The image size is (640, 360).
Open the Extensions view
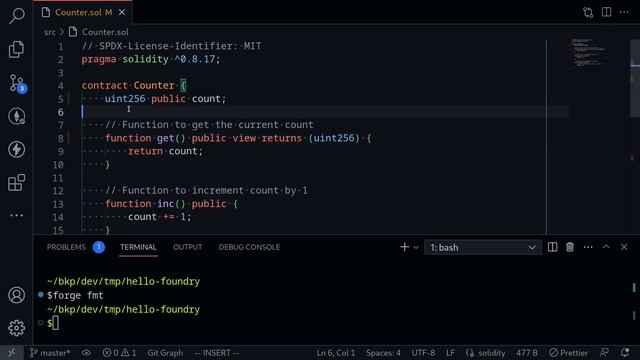click(16, 182)
